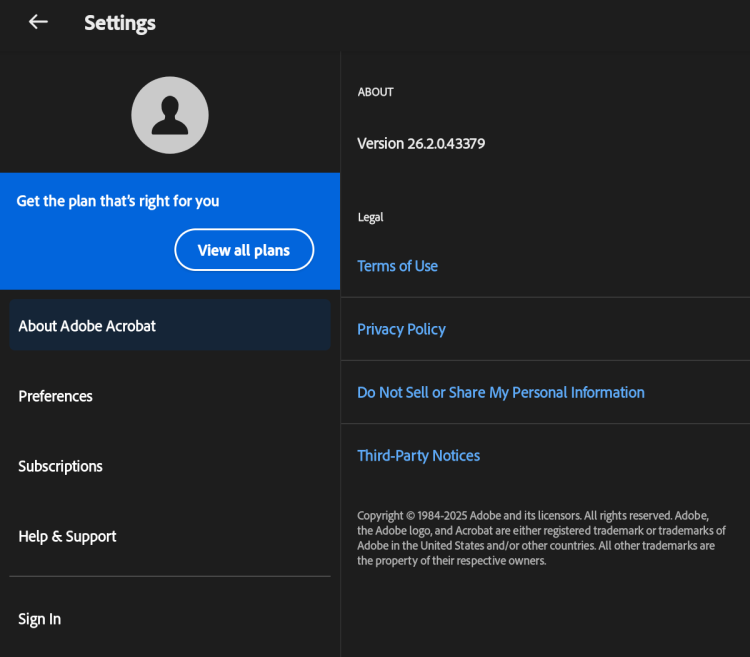
Task: Click Sign In
Action: point(170,619)
